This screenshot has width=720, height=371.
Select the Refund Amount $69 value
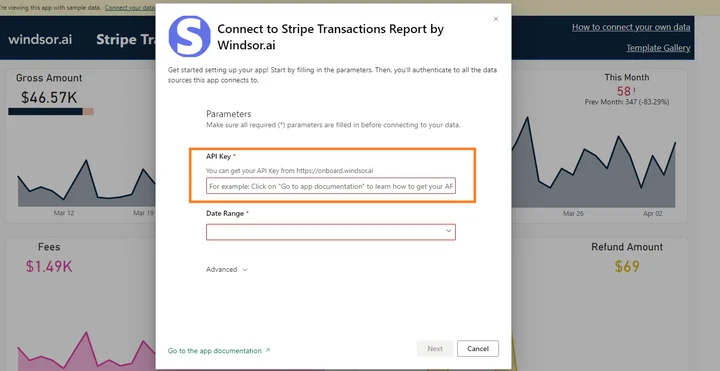click(x=627, y=266)
